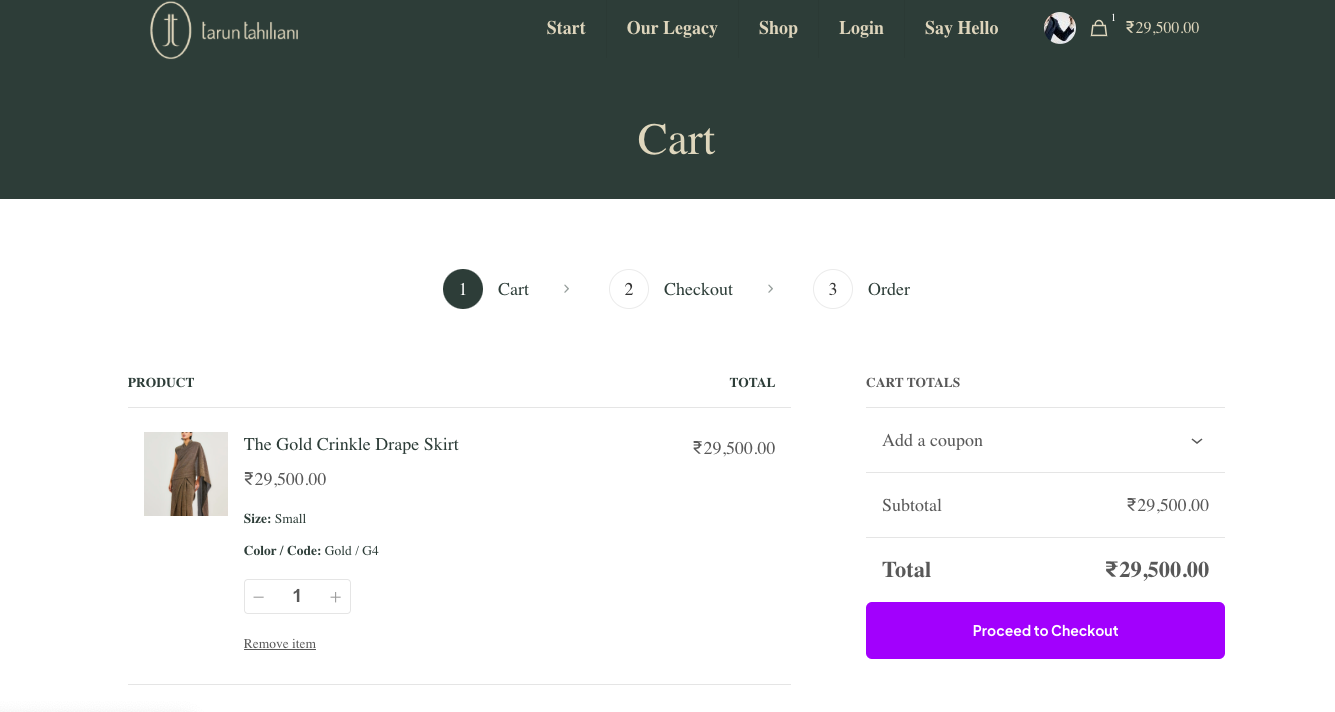Go to the Shop menu
The width and height of the screenshot is (1335, 712).
click(777, 28)
